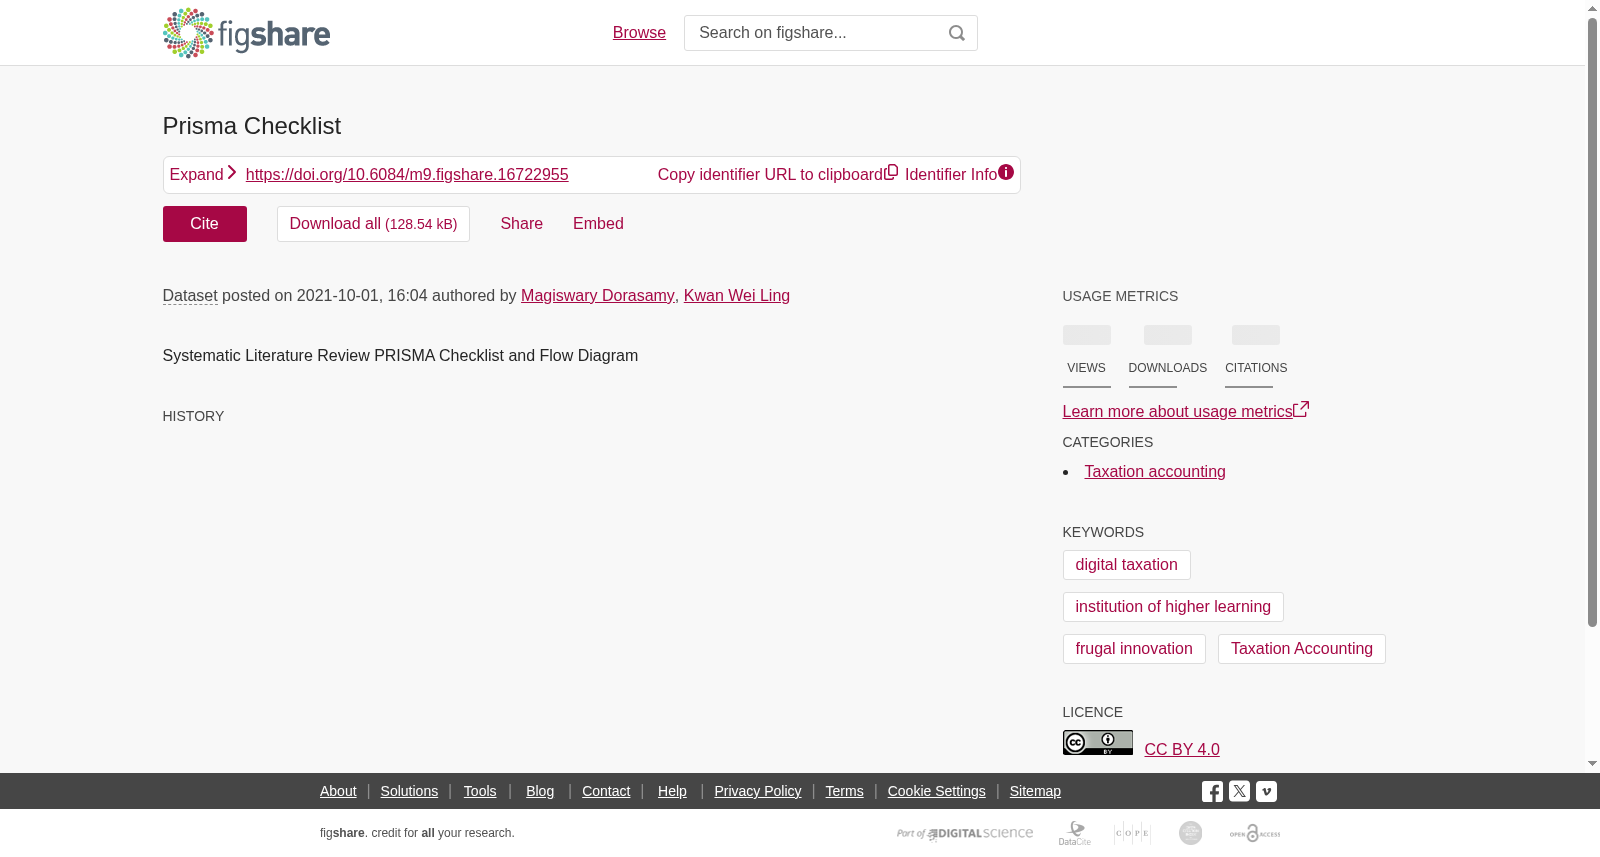This screenshot has width=1600, height=857.
Task: Click the COPE footer logo
Action: (x=1132, y=833)
